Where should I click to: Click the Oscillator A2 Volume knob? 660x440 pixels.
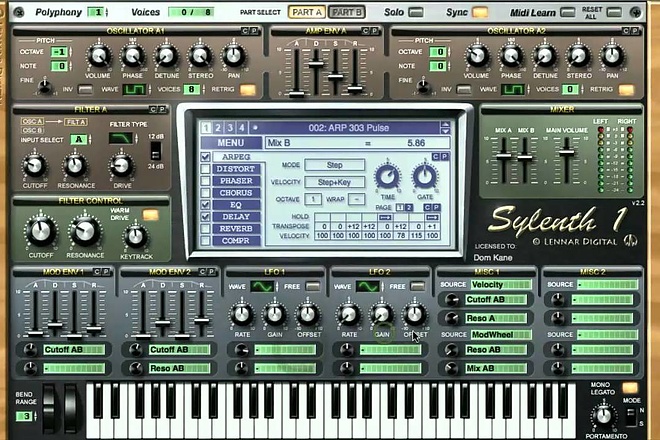click(x=477, y=56)
